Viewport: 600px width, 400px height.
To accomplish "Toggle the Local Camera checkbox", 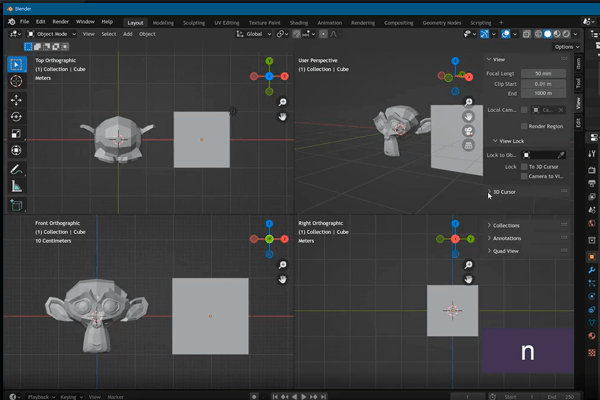I will pos(524,110).
